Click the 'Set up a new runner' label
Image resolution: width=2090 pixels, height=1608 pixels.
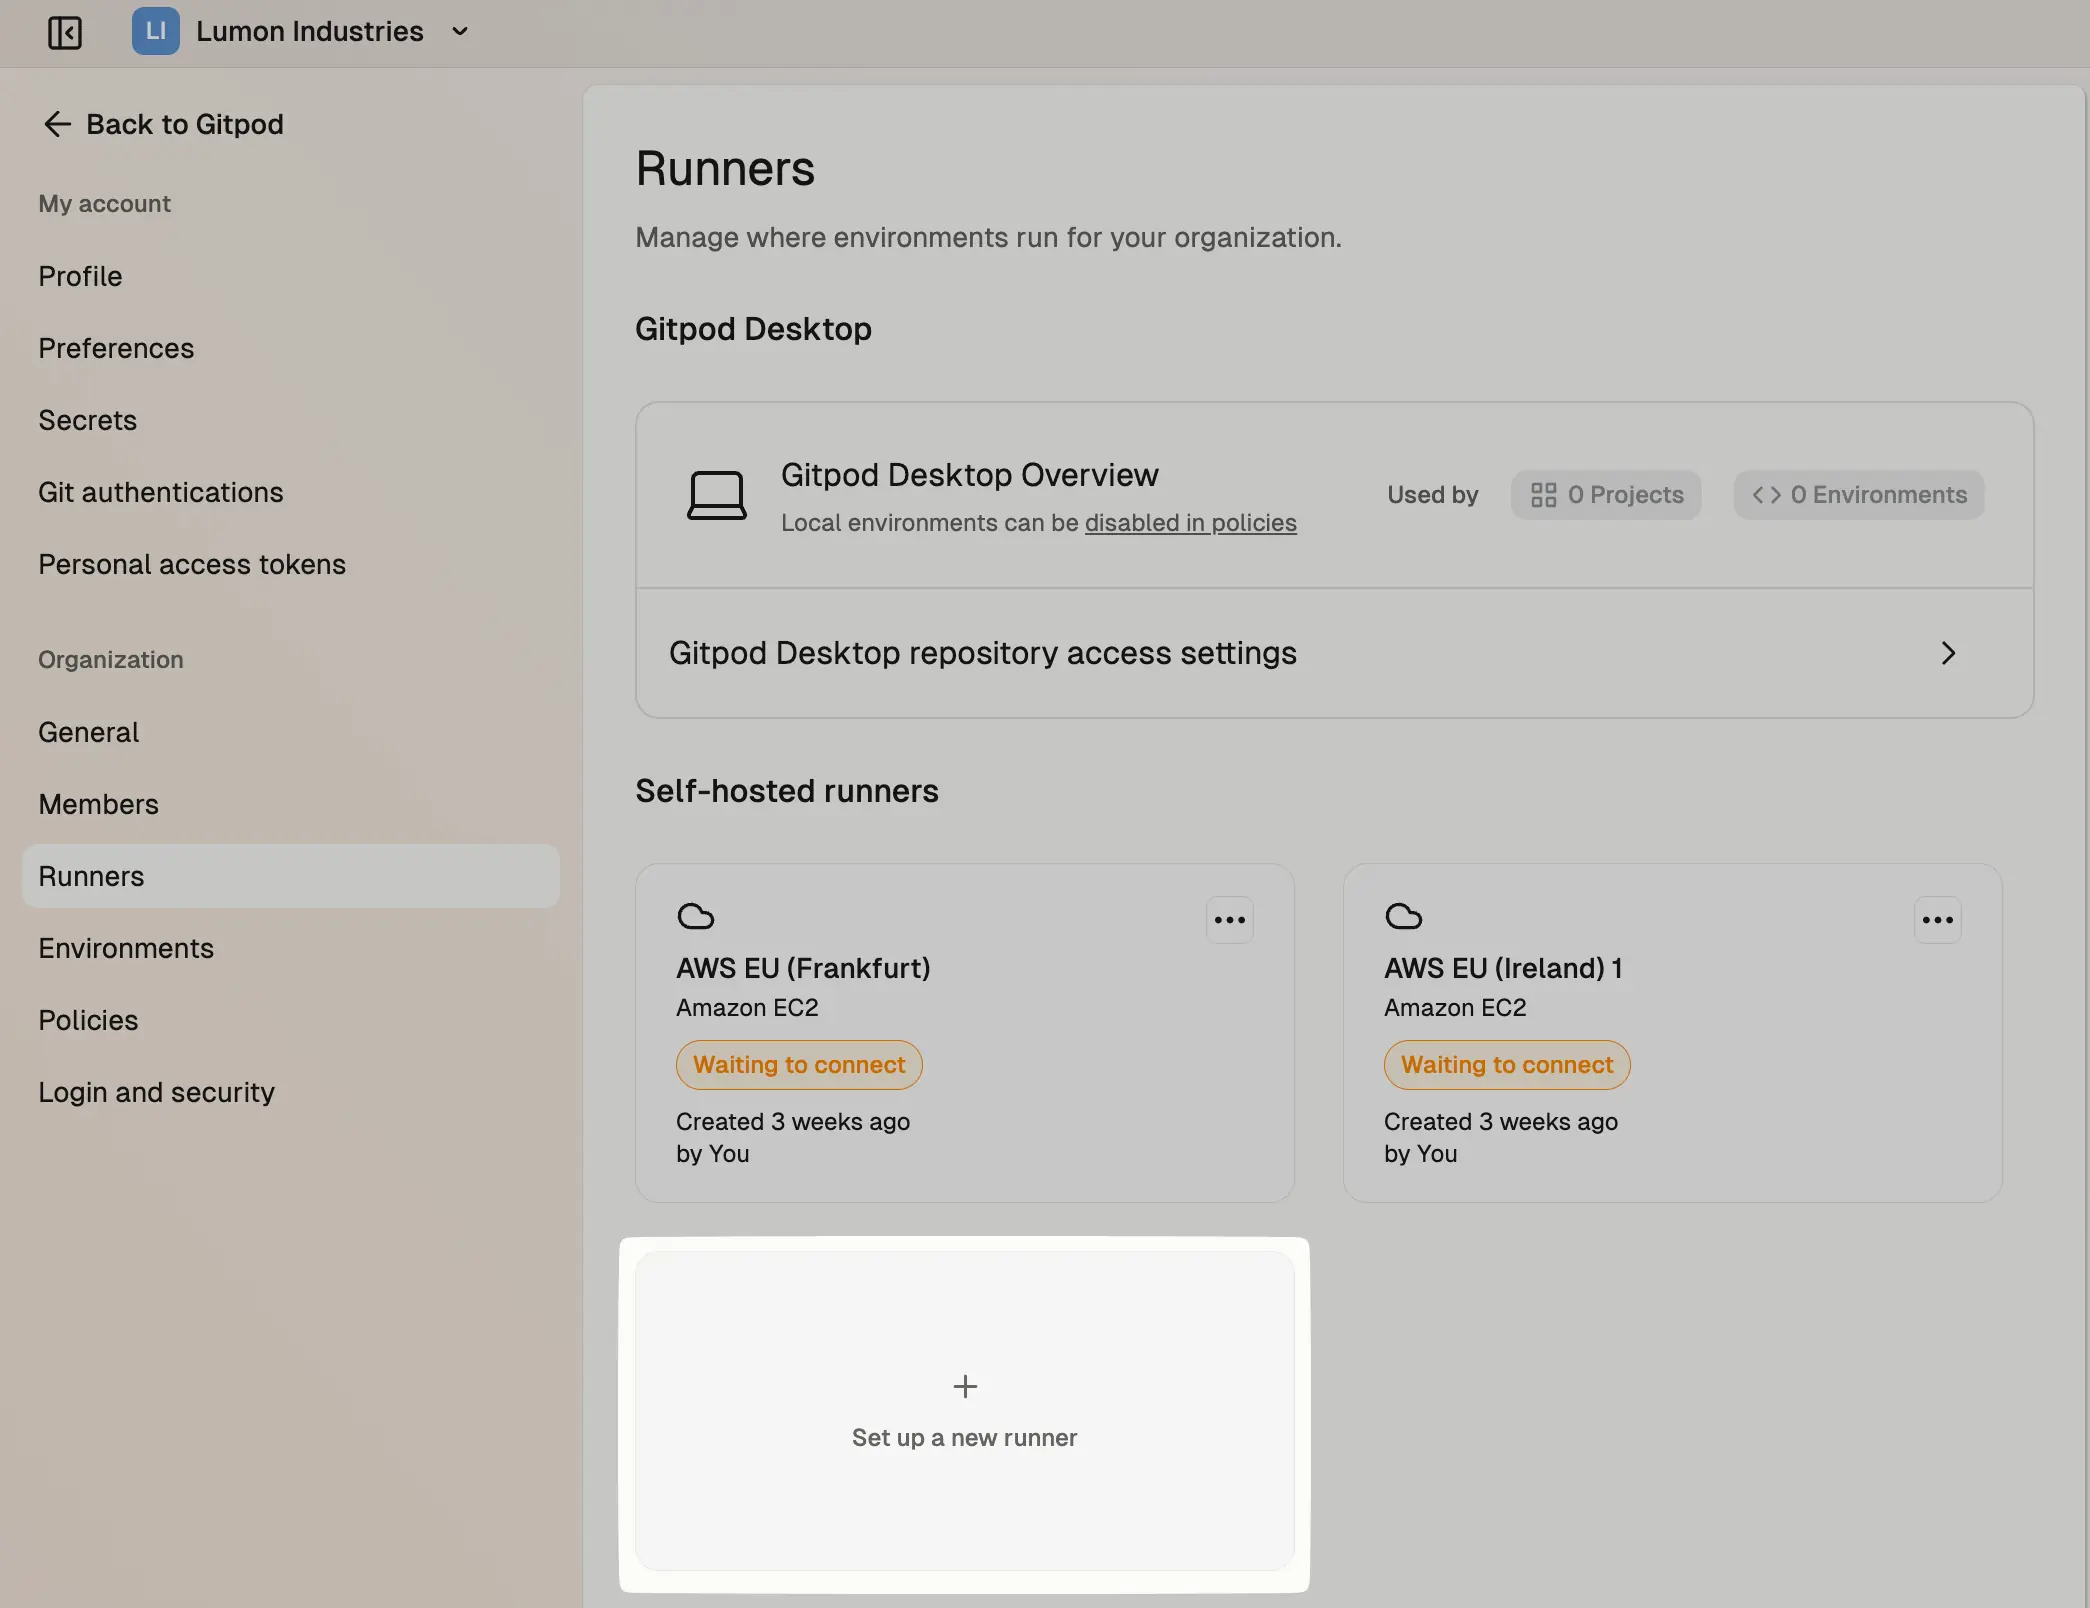[x=964, y=1438]
